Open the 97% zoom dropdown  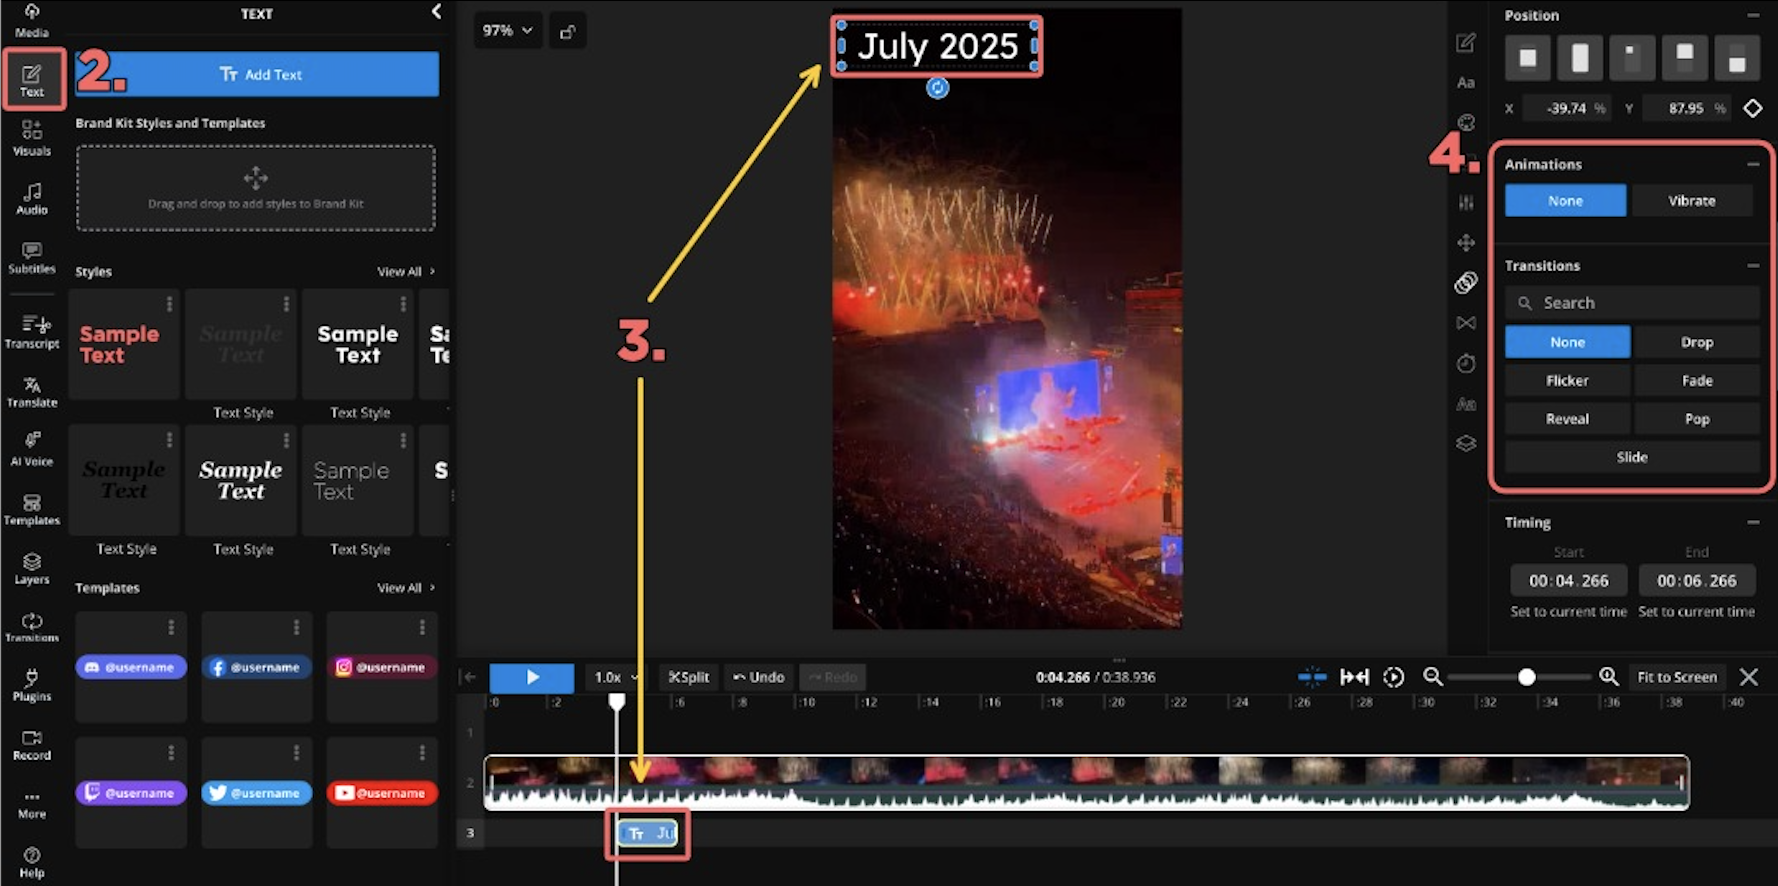[507, 31]
